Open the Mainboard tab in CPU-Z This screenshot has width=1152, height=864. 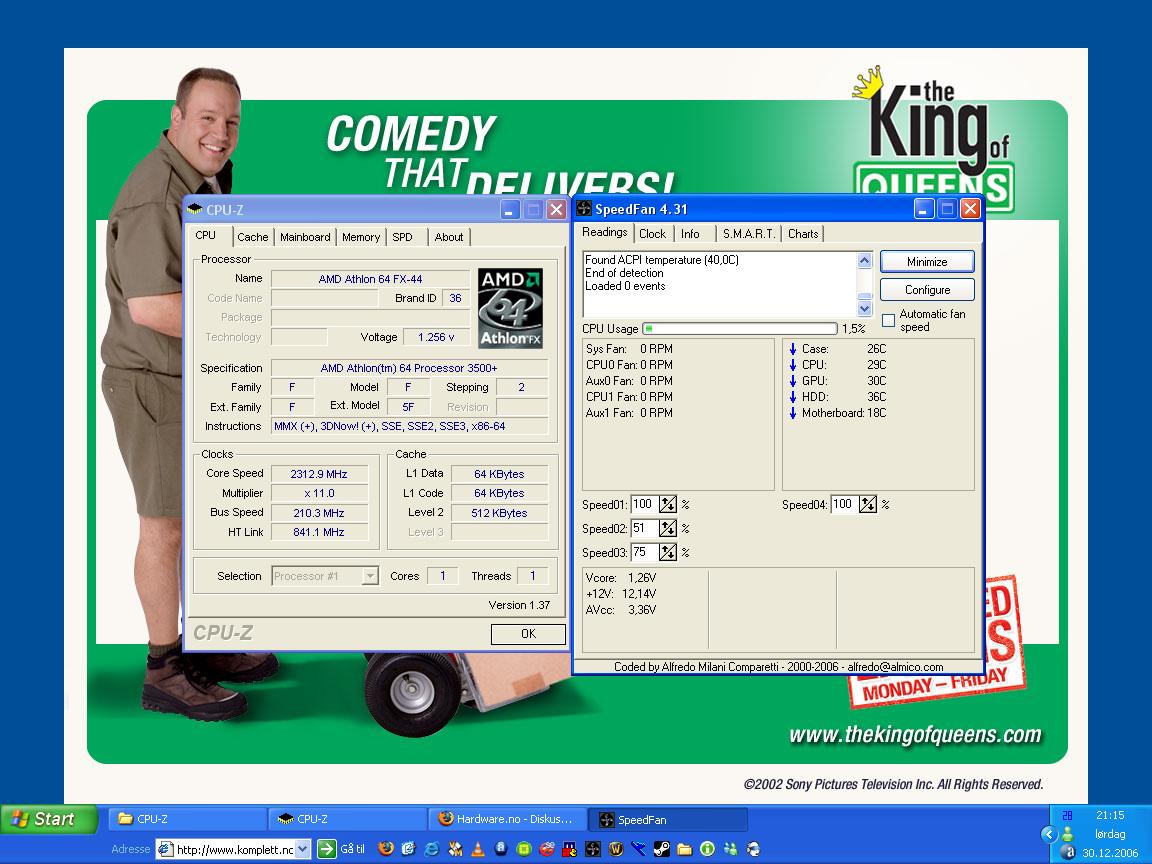305,237
